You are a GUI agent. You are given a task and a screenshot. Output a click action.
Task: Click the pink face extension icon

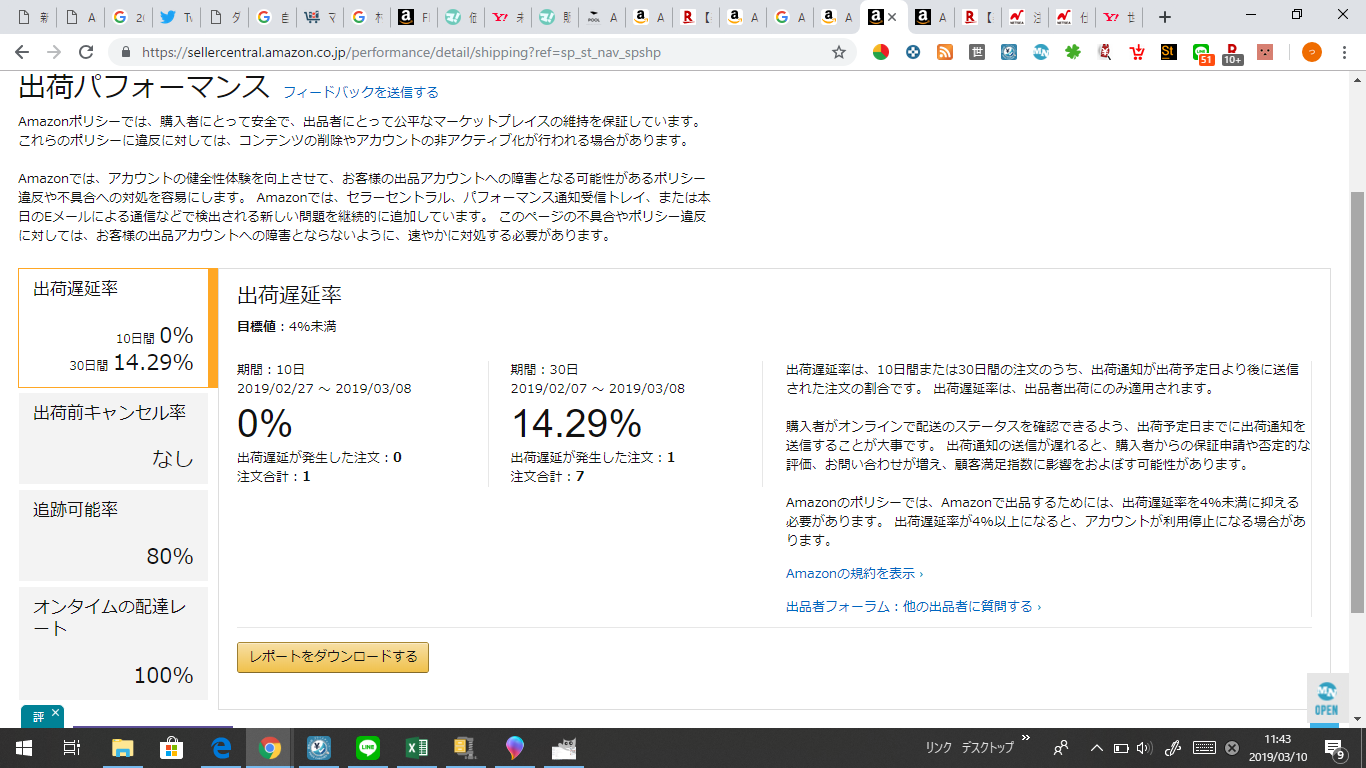pyautogui.click(x=1265, y=52)
